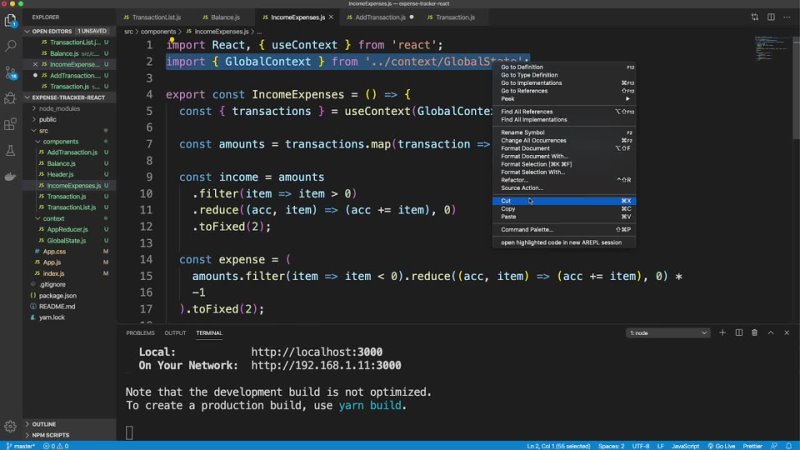
Task: Close the terminal panel
Action: (787, 333)
